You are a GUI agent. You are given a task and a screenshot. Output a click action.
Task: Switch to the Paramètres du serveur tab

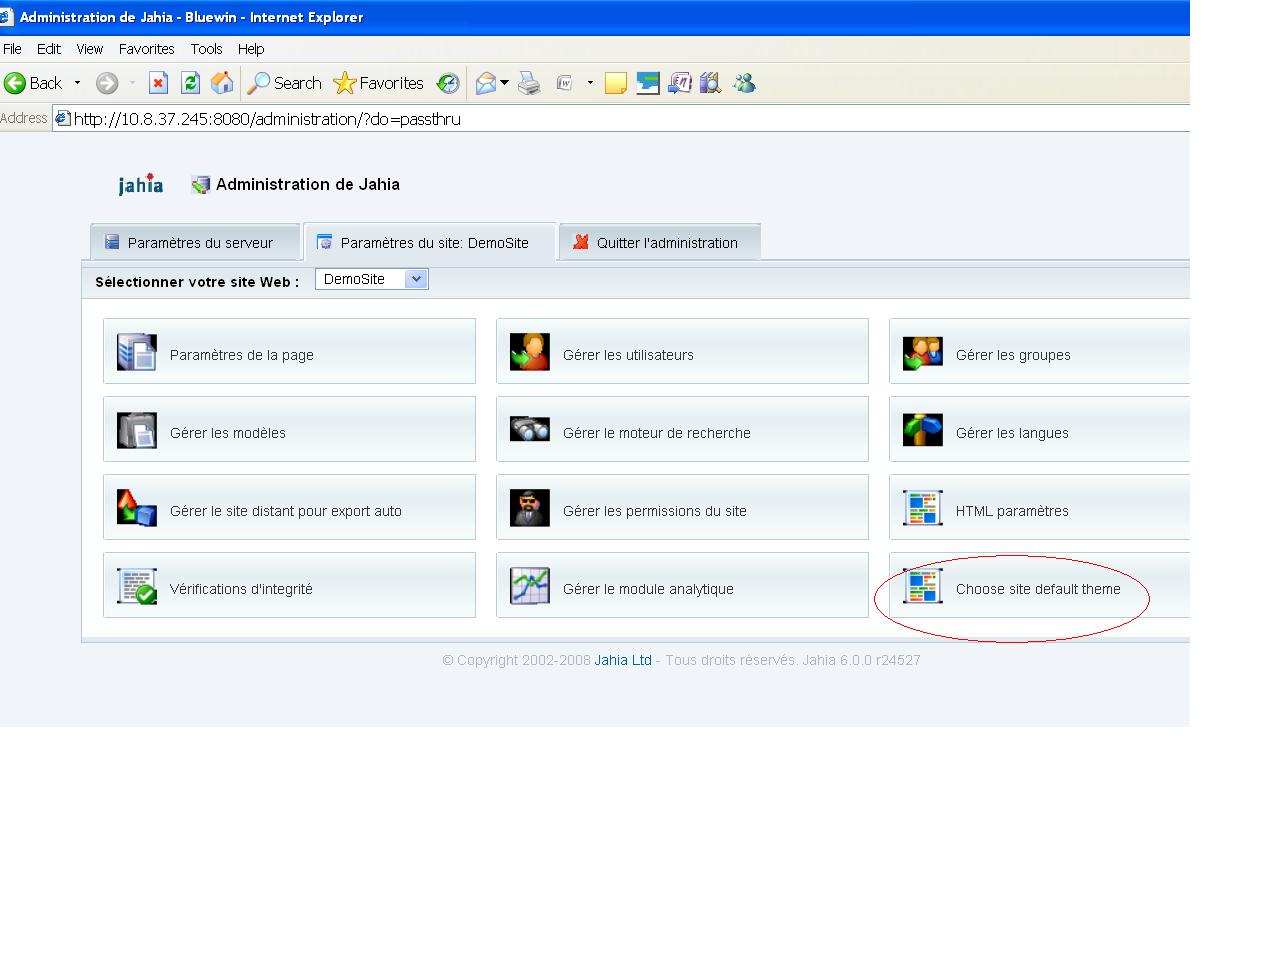195,242
